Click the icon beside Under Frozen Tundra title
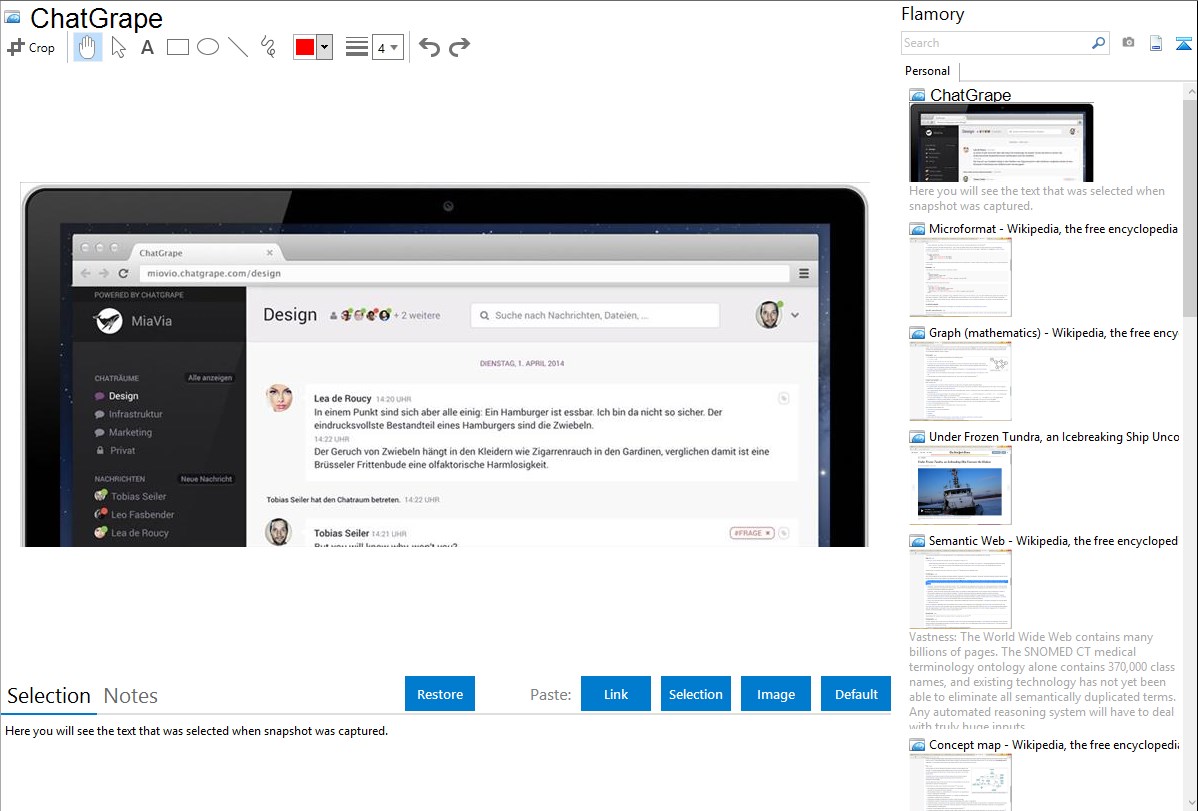 pyautogui.click(x=917, y=437)
